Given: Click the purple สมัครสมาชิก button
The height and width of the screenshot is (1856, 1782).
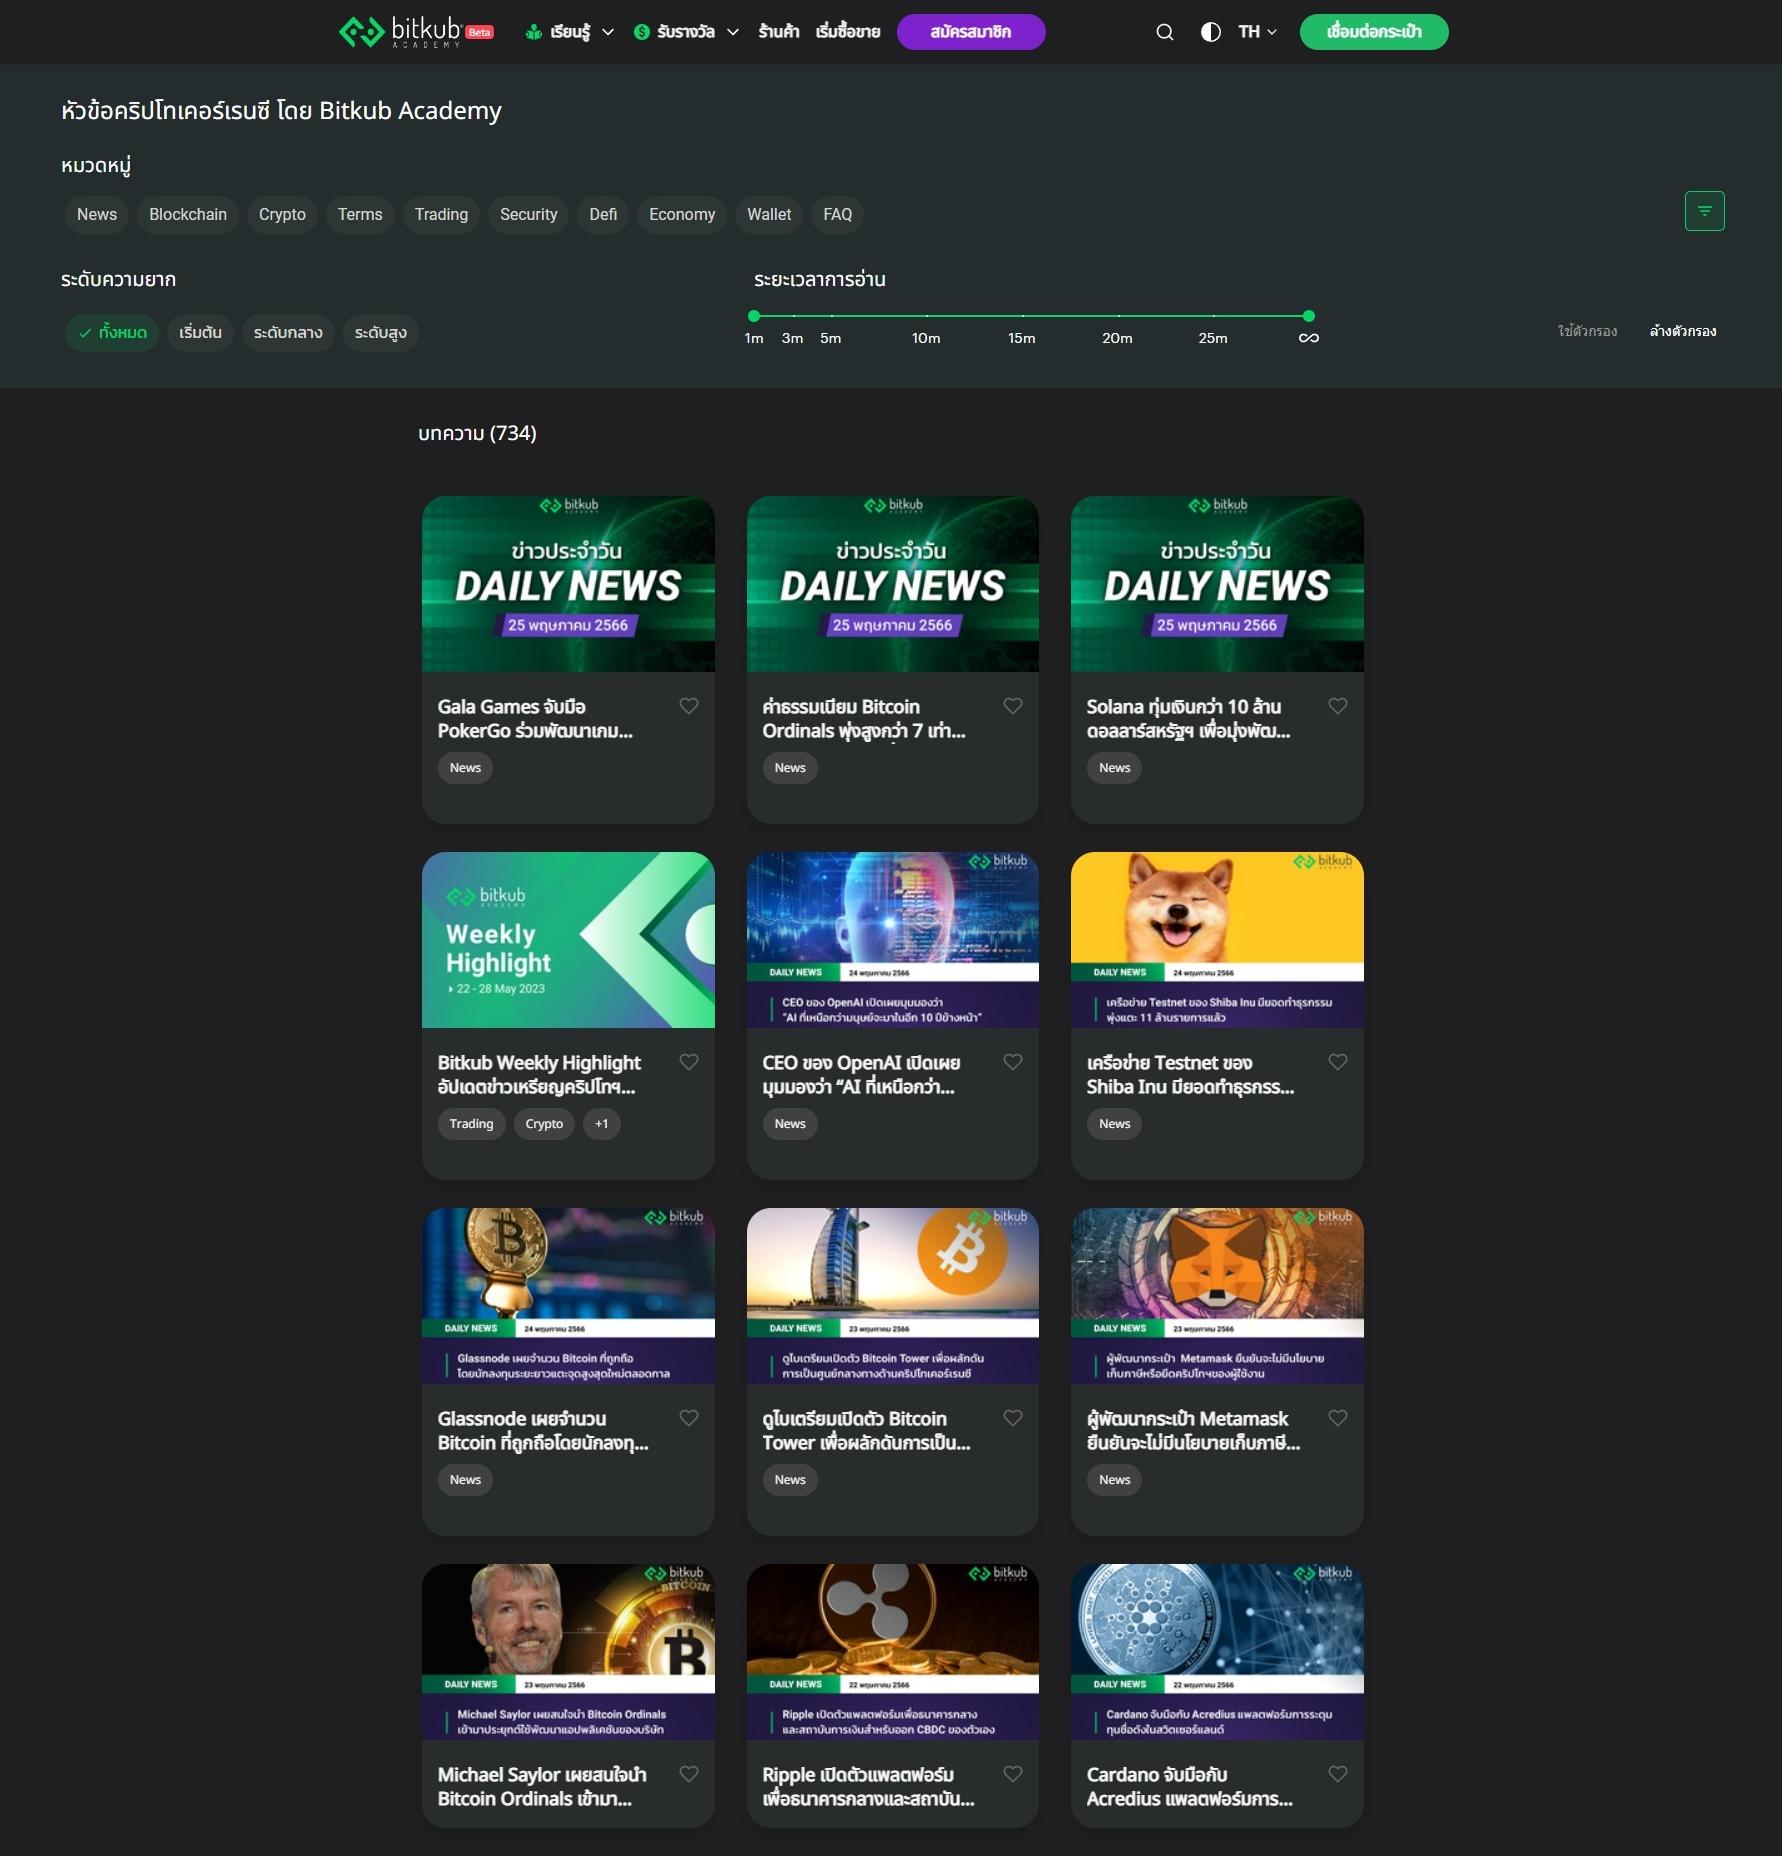Looking at the screenshot, I should (x=971, y=32).
